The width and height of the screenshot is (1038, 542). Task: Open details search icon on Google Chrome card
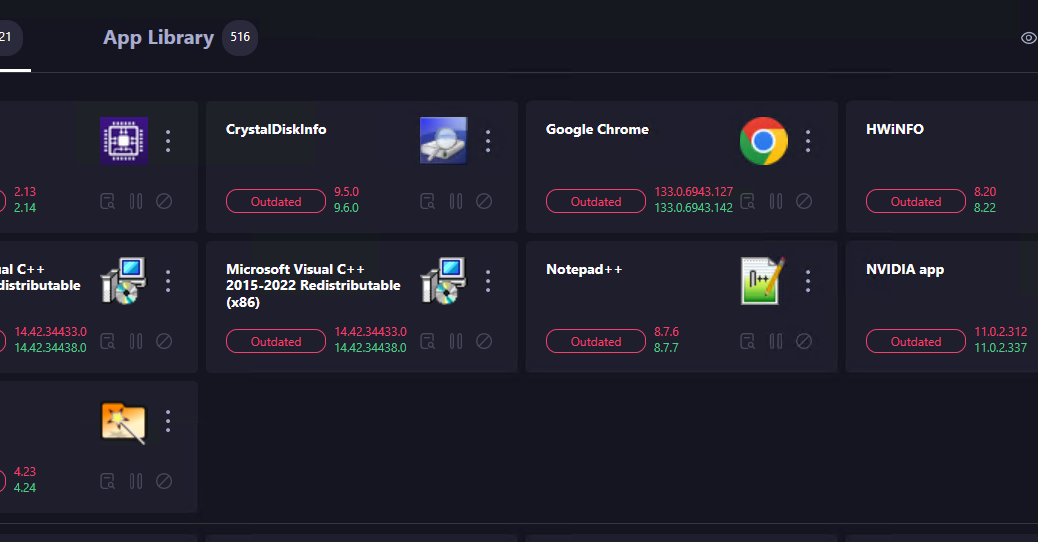[747, 201]
